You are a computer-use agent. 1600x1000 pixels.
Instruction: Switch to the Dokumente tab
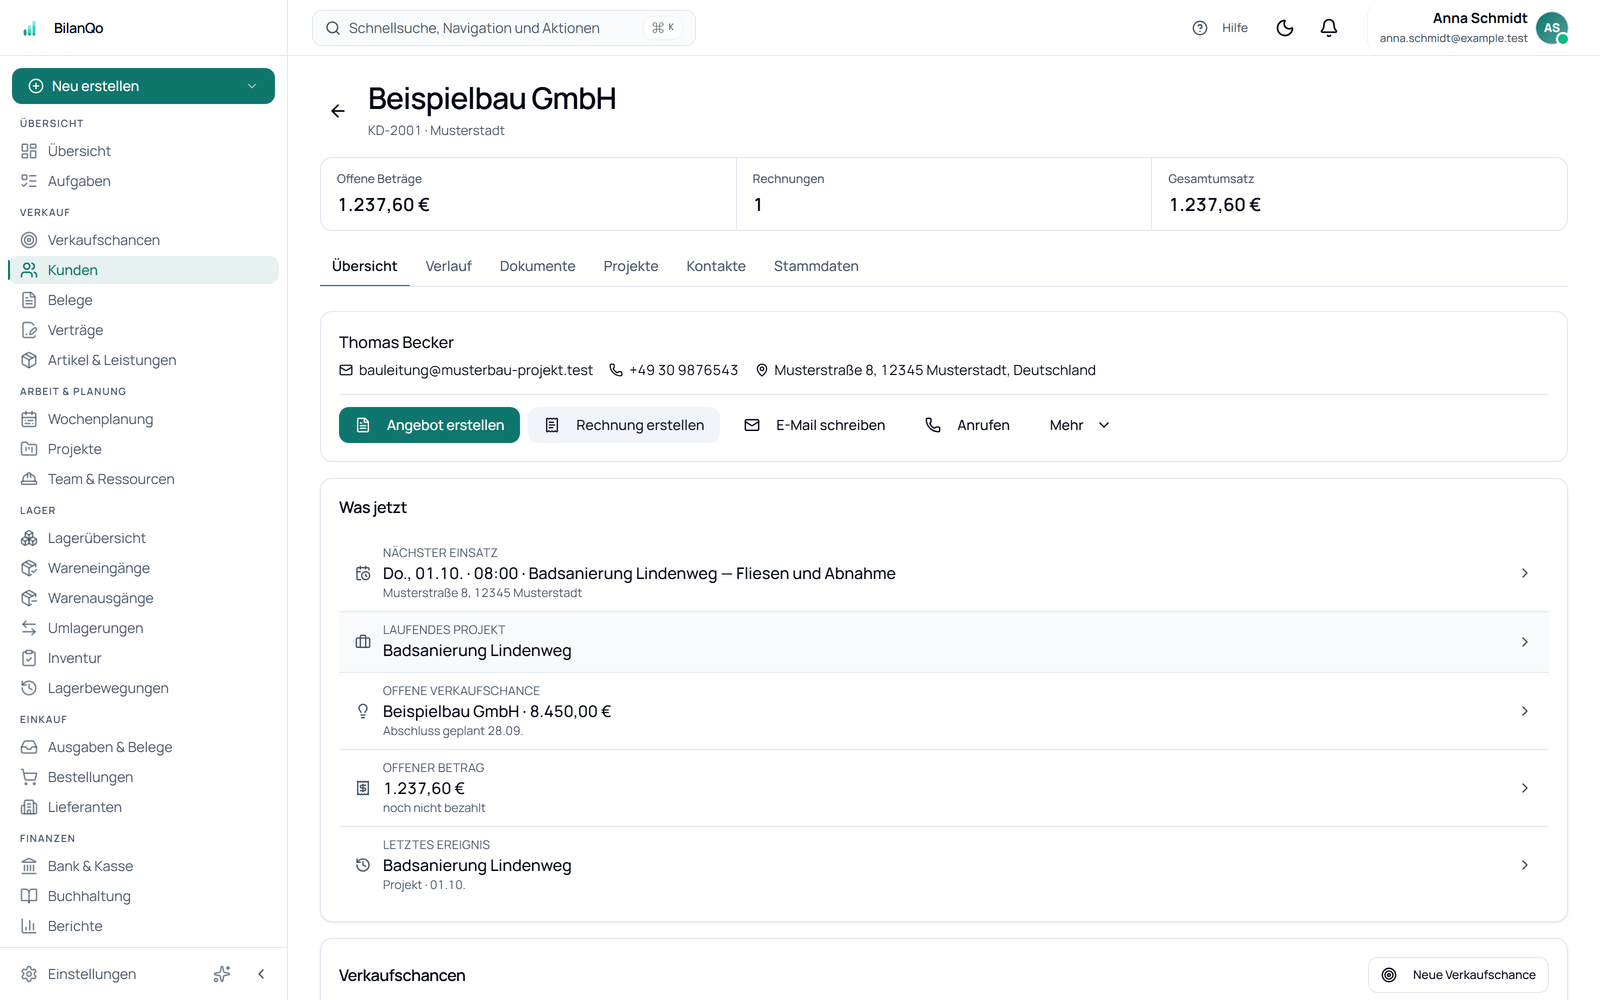click(x=538, y=266)
